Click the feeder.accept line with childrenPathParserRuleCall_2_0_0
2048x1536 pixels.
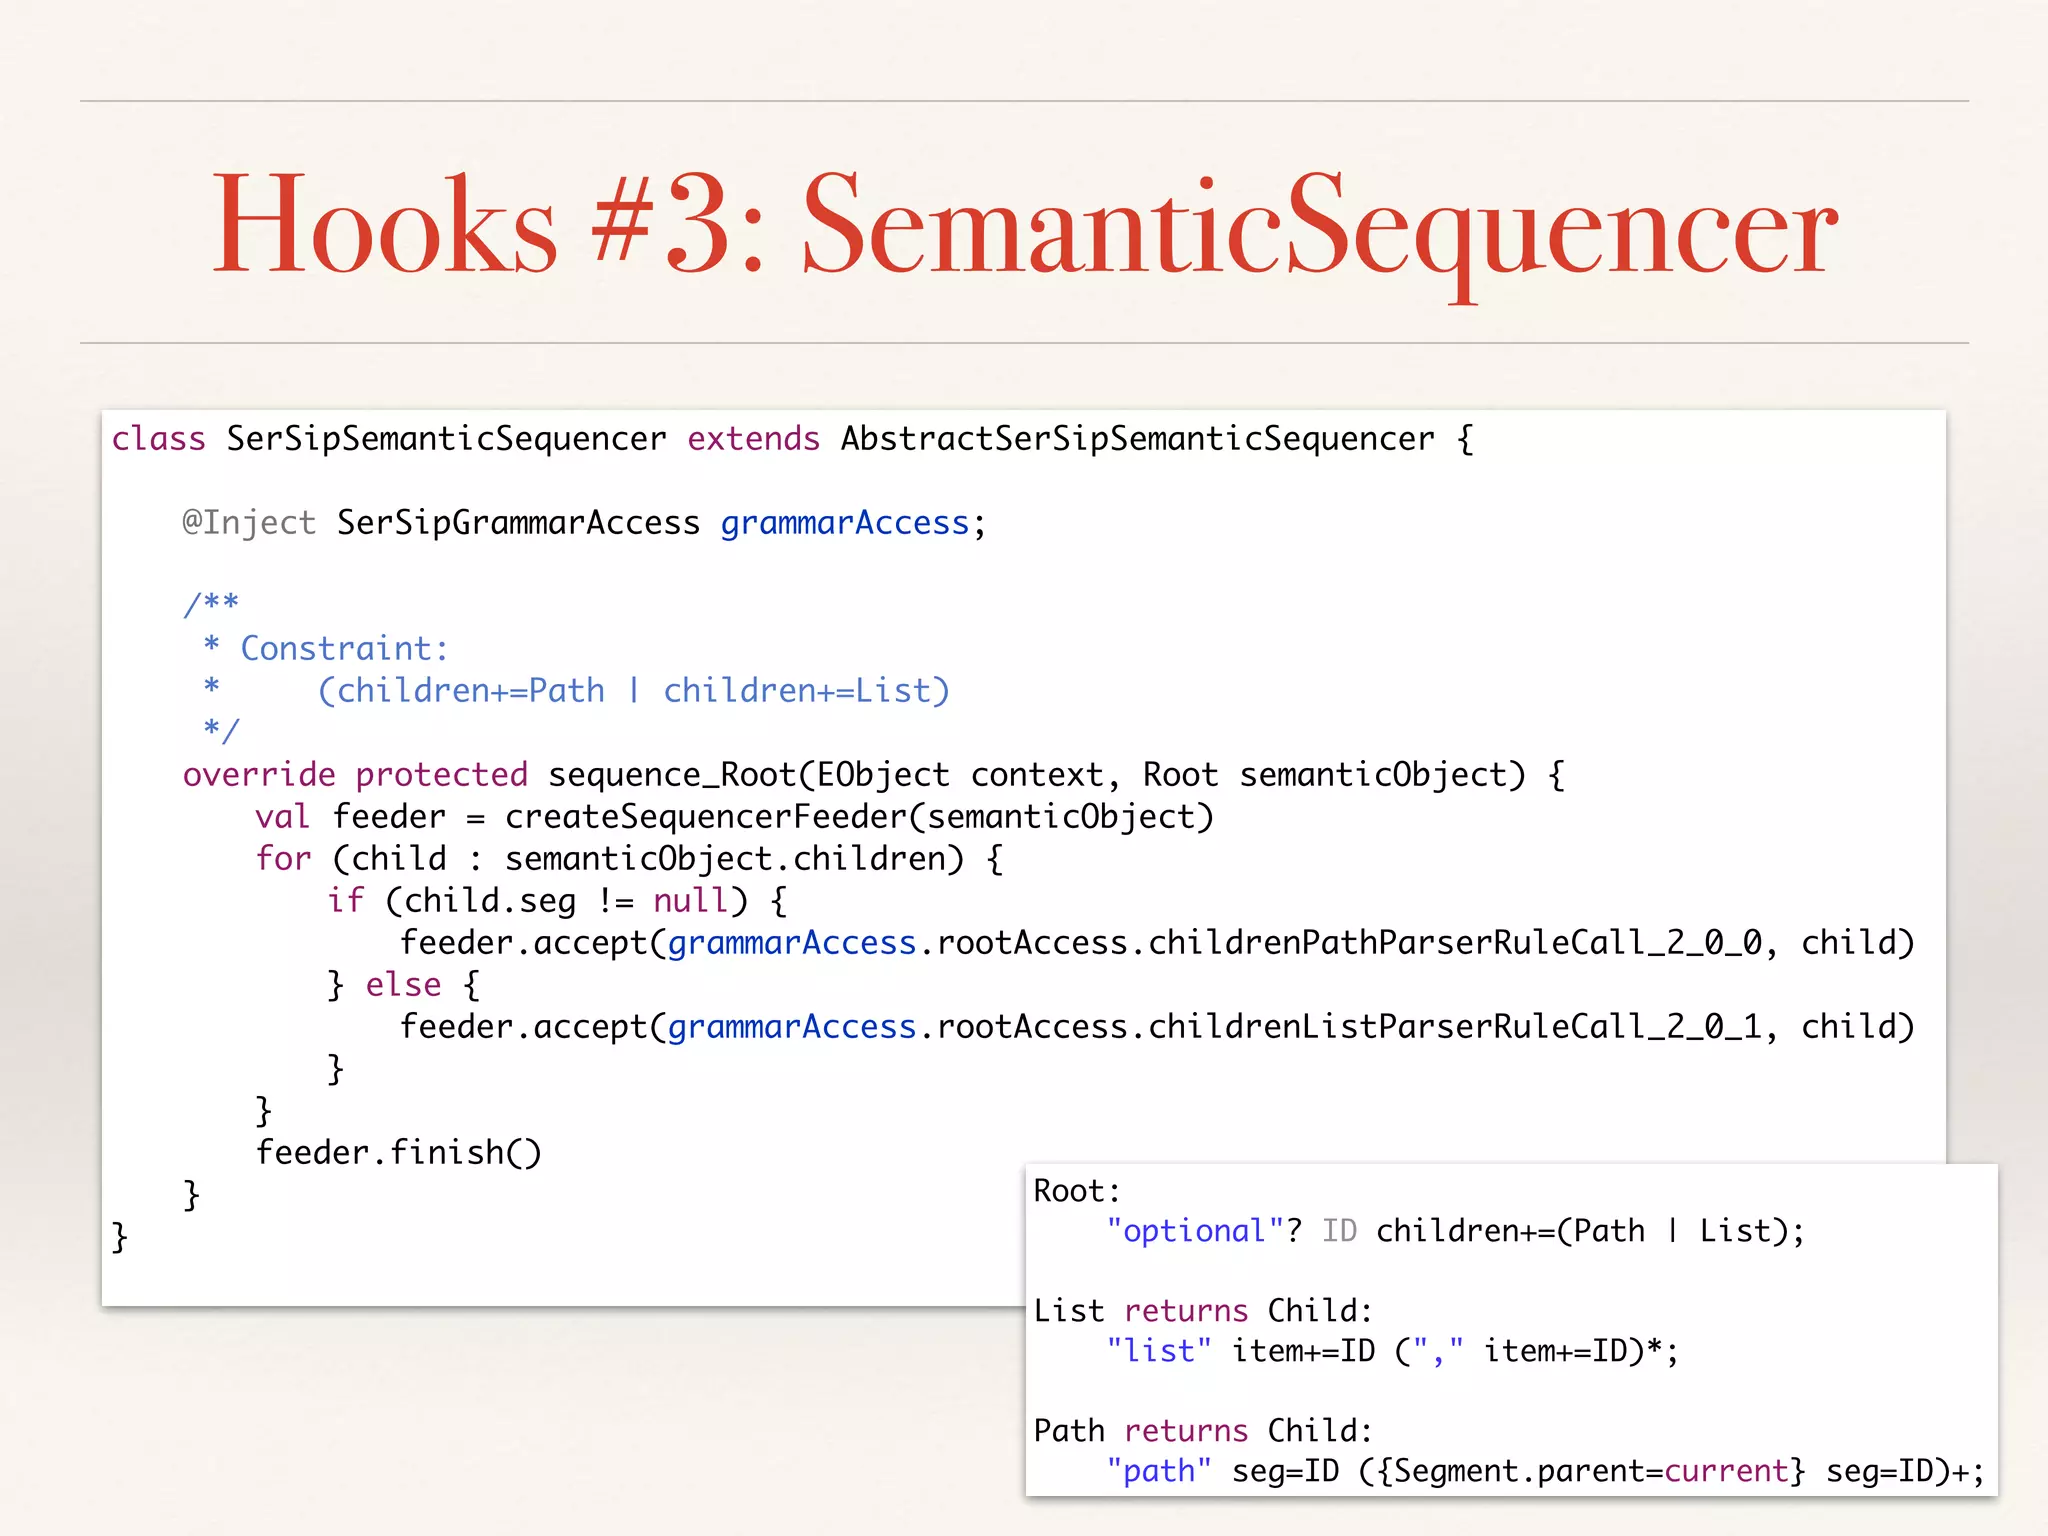[1157, 943]
